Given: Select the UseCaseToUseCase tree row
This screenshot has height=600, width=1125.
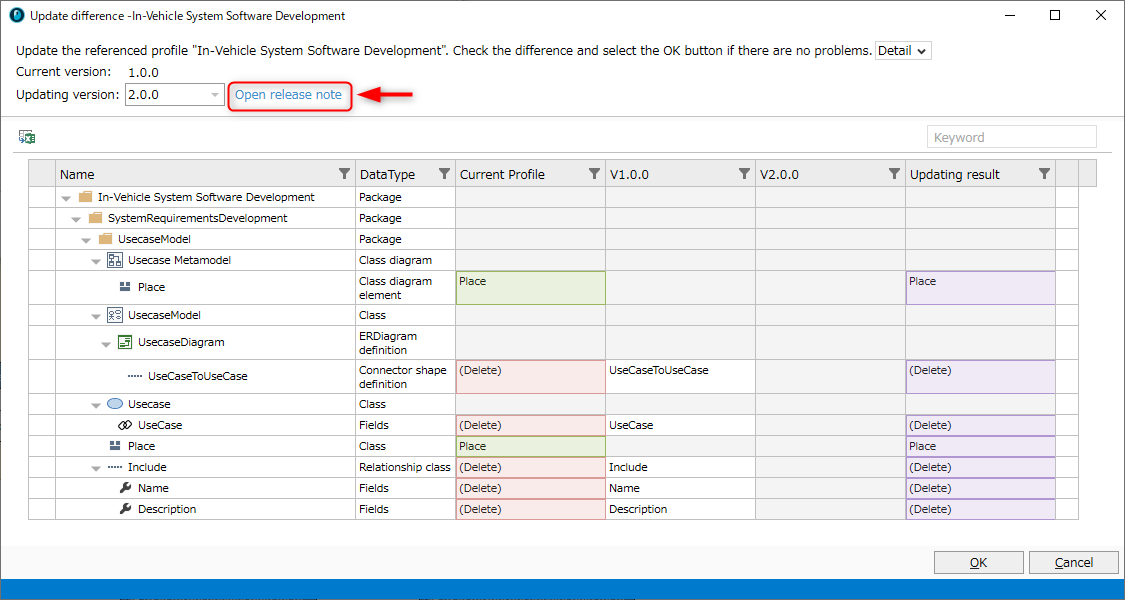Looking at the screenshot, I should (205, 376).
